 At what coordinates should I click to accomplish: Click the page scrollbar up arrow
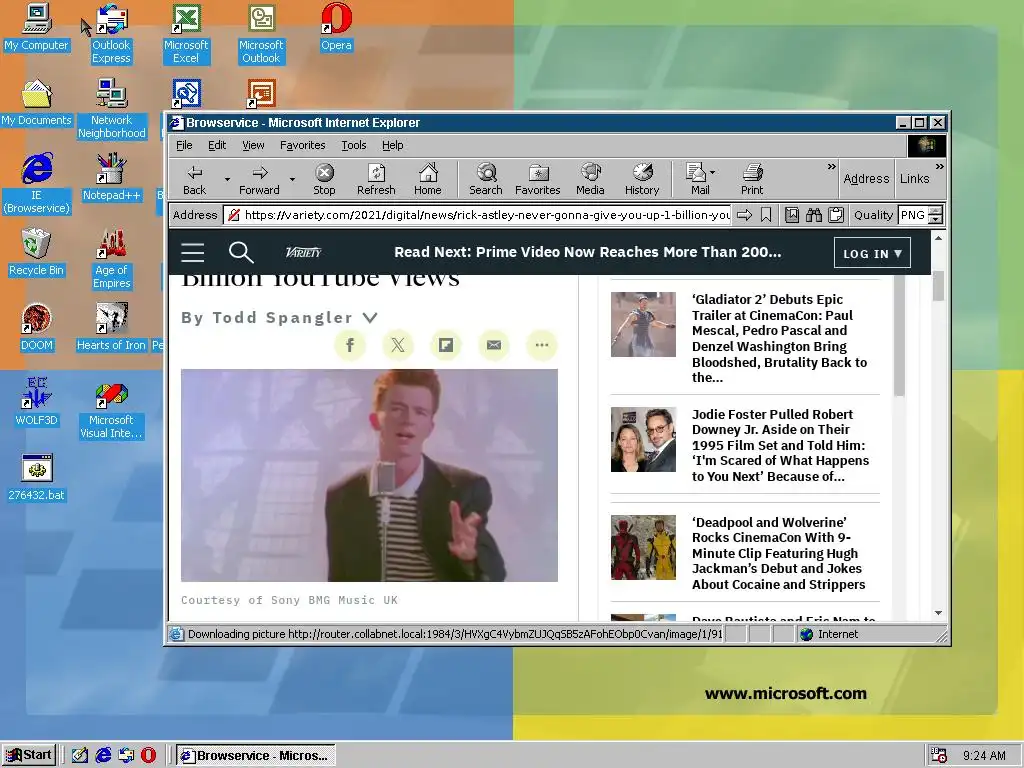(938, 238)
